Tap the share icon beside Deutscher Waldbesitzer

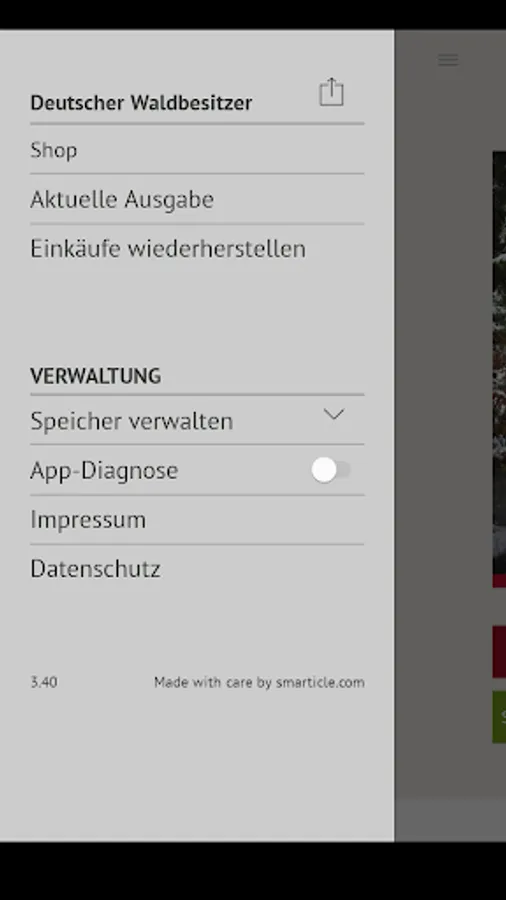point(331,92)
